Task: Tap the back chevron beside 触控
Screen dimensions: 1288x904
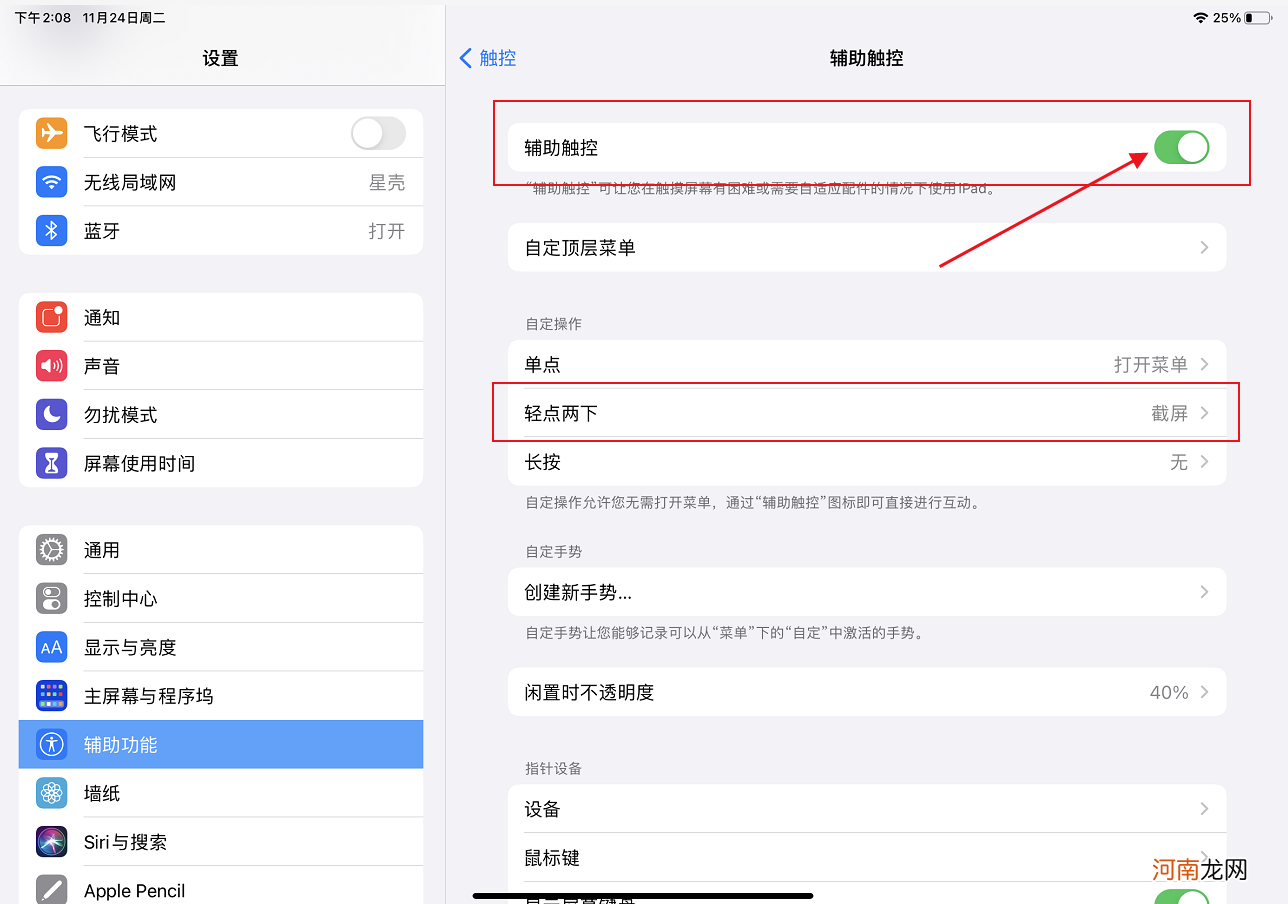Action: 465,58
